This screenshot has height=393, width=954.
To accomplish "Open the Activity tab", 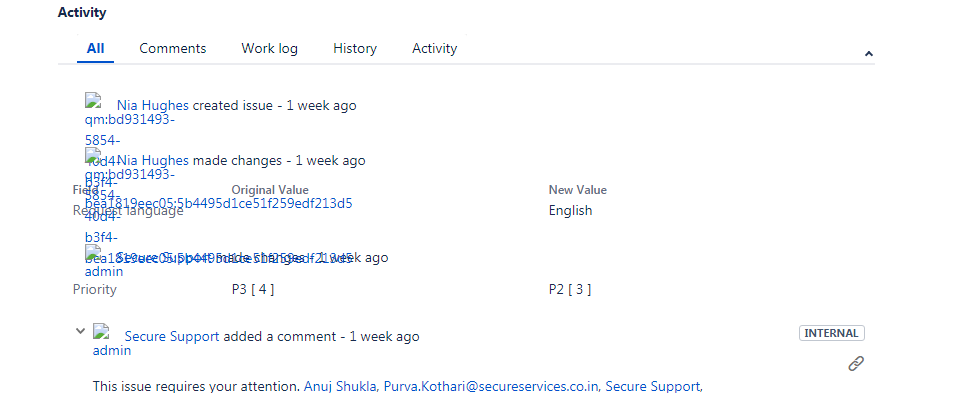I will click(x=434, y=49).
